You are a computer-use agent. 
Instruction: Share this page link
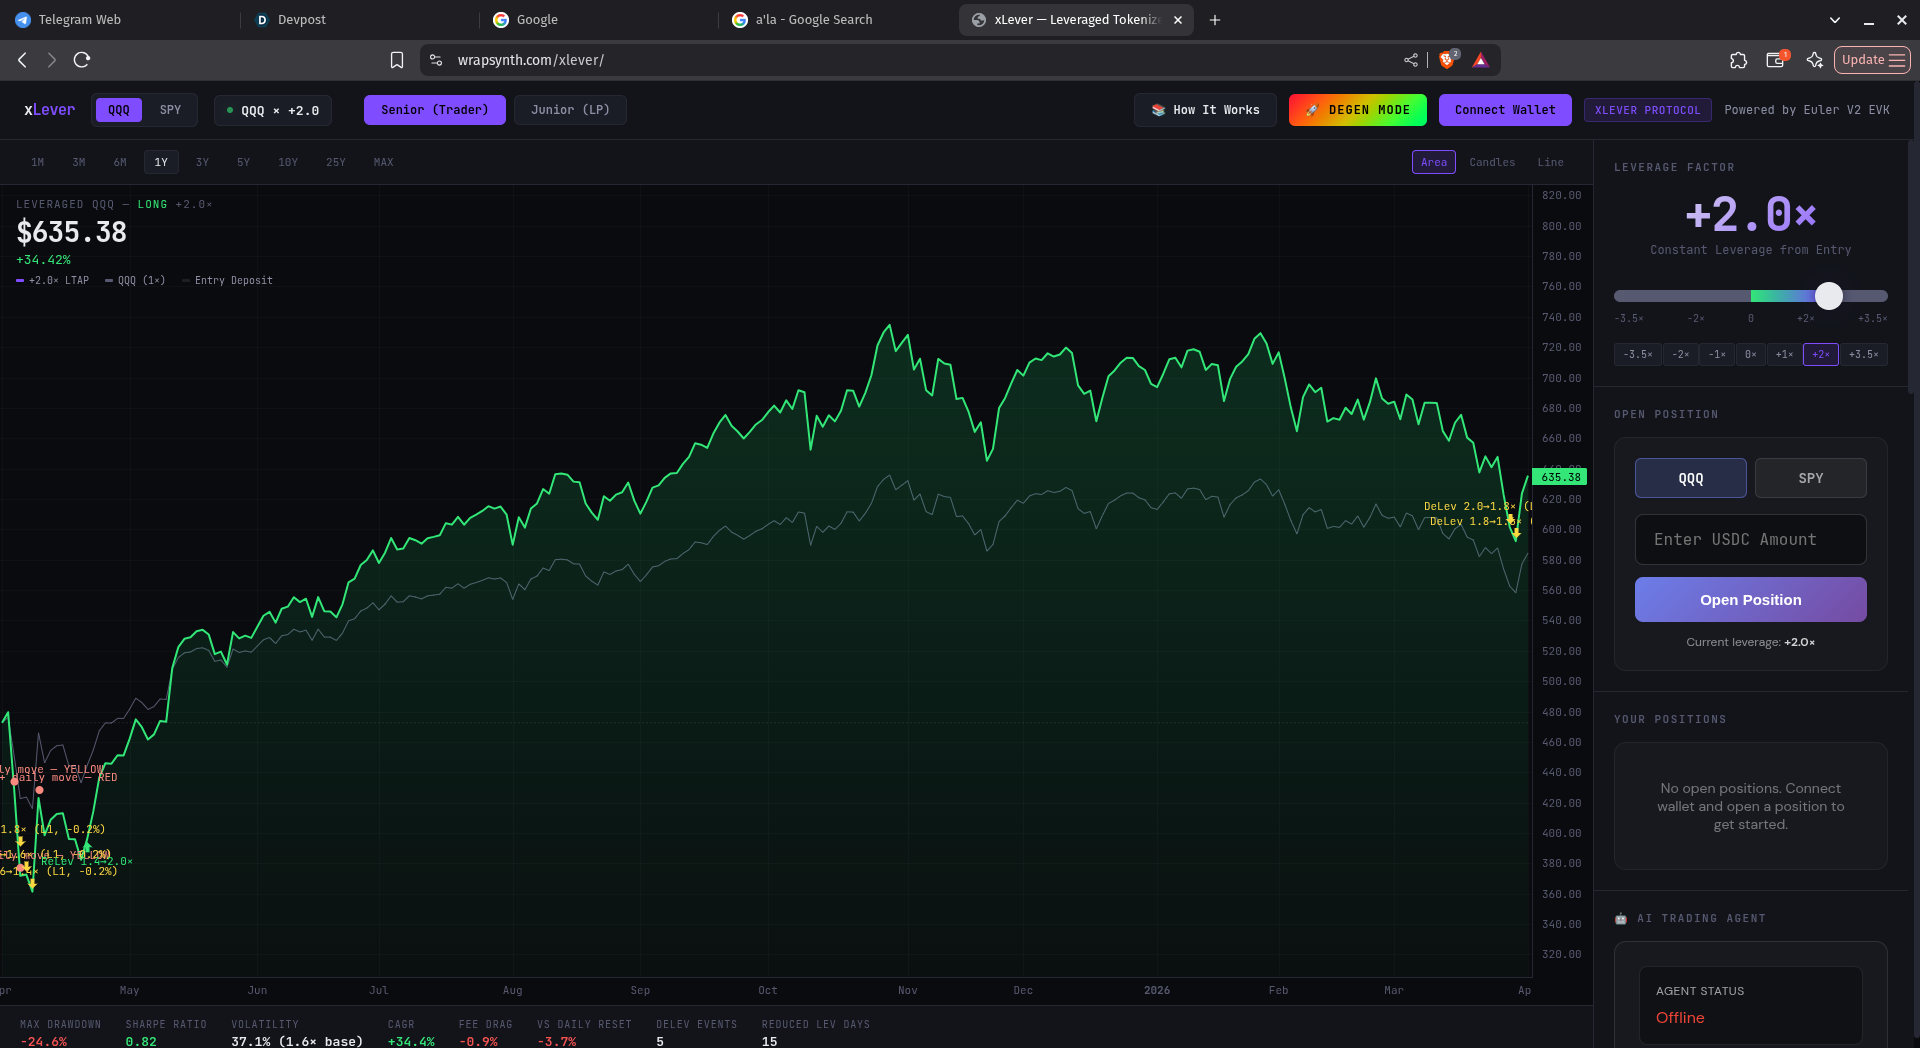click(x=1411, y=60)
